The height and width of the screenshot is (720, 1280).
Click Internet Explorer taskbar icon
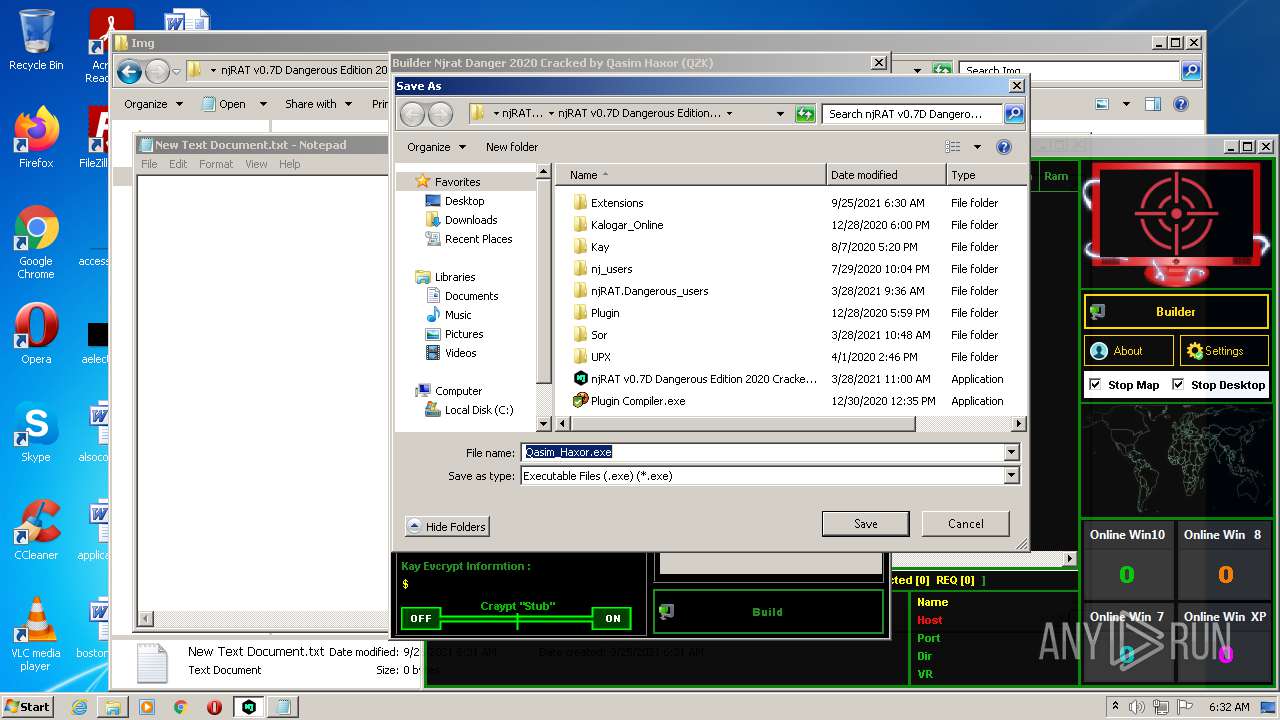tap(79, 707)
